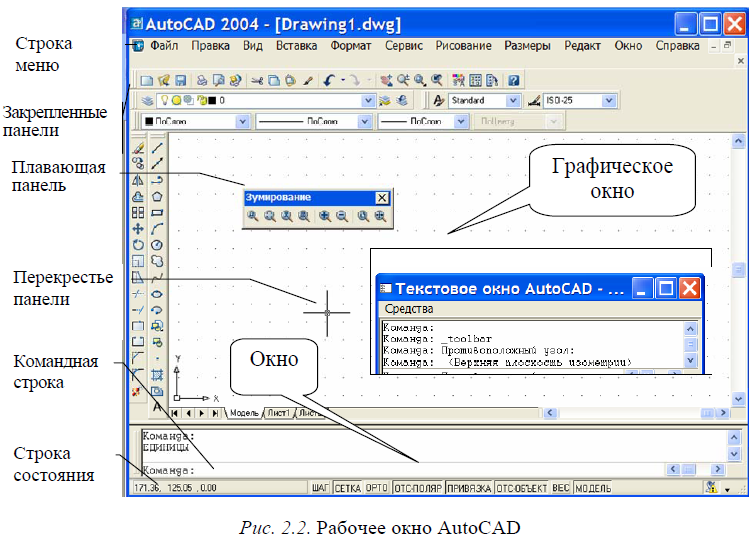This screenshot has height=538, width=756.
Task: Expand the undo history dropdown arrow
Action: [343, 81]
